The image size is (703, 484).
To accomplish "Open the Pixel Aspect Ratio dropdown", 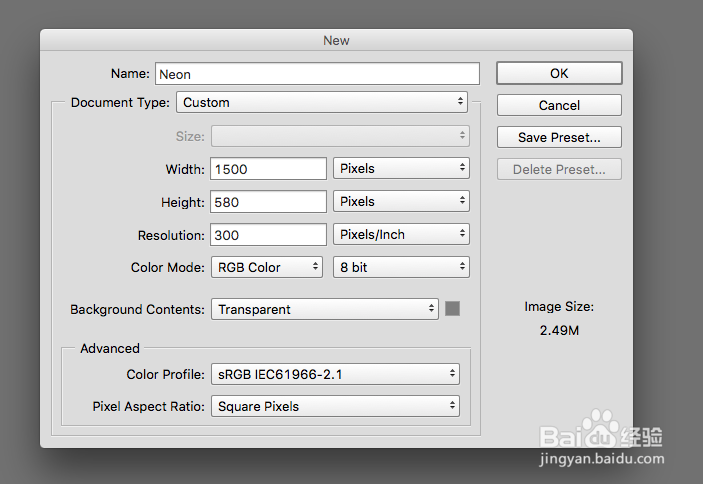I will click(x=335, y=406).
